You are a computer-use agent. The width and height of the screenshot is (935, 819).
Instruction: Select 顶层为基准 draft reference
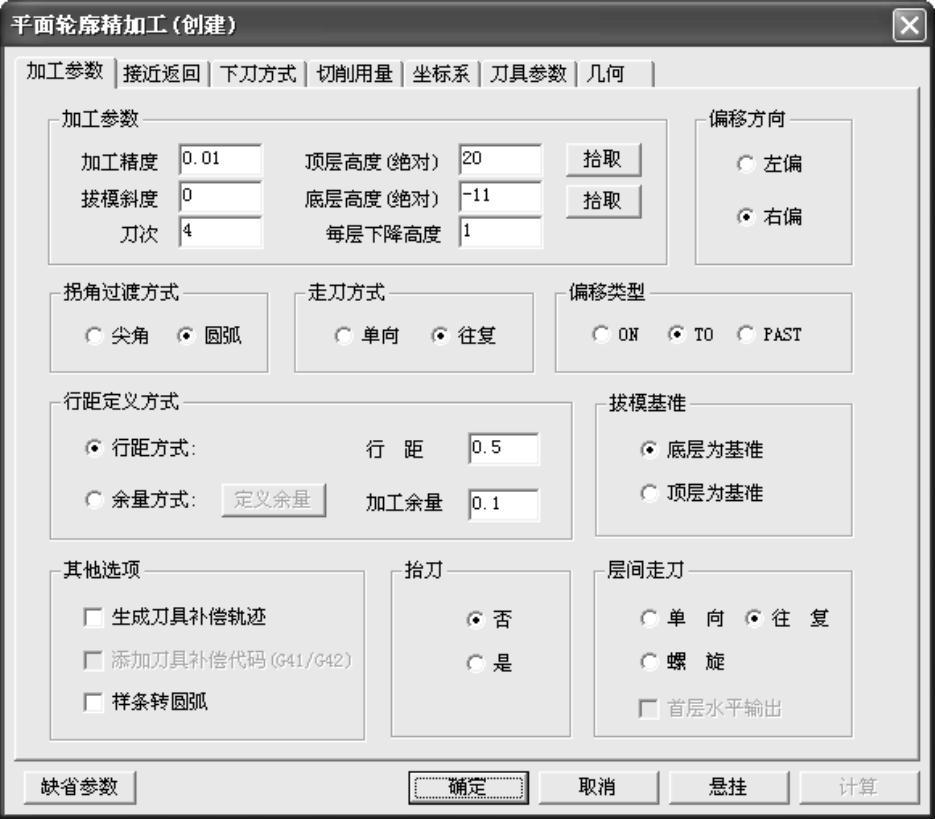click(650, 493)
